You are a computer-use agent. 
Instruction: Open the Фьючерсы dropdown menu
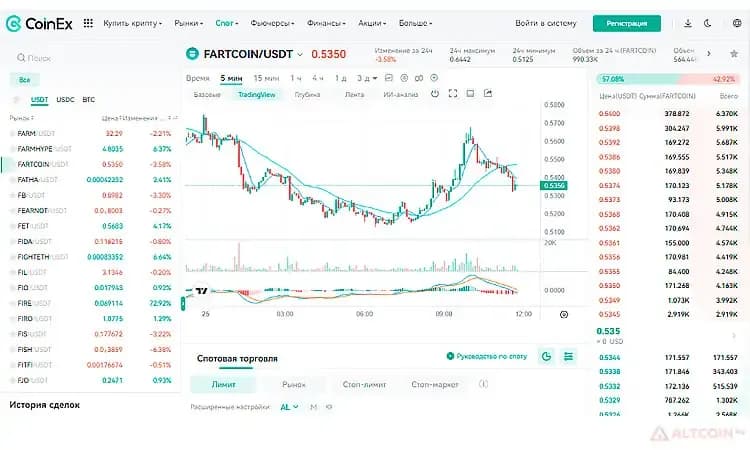(x=272, y=23)
